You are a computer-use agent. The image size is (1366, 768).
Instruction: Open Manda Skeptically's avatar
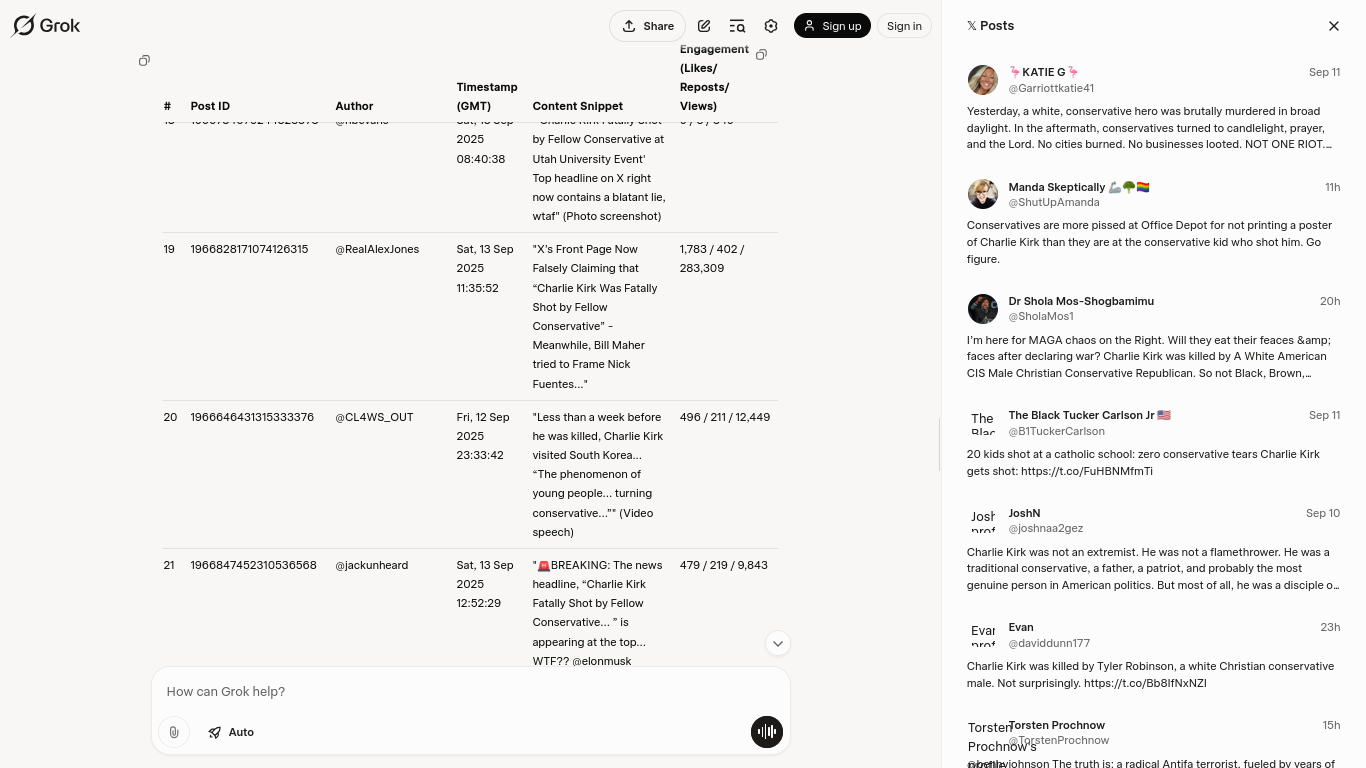coord(983,194)
